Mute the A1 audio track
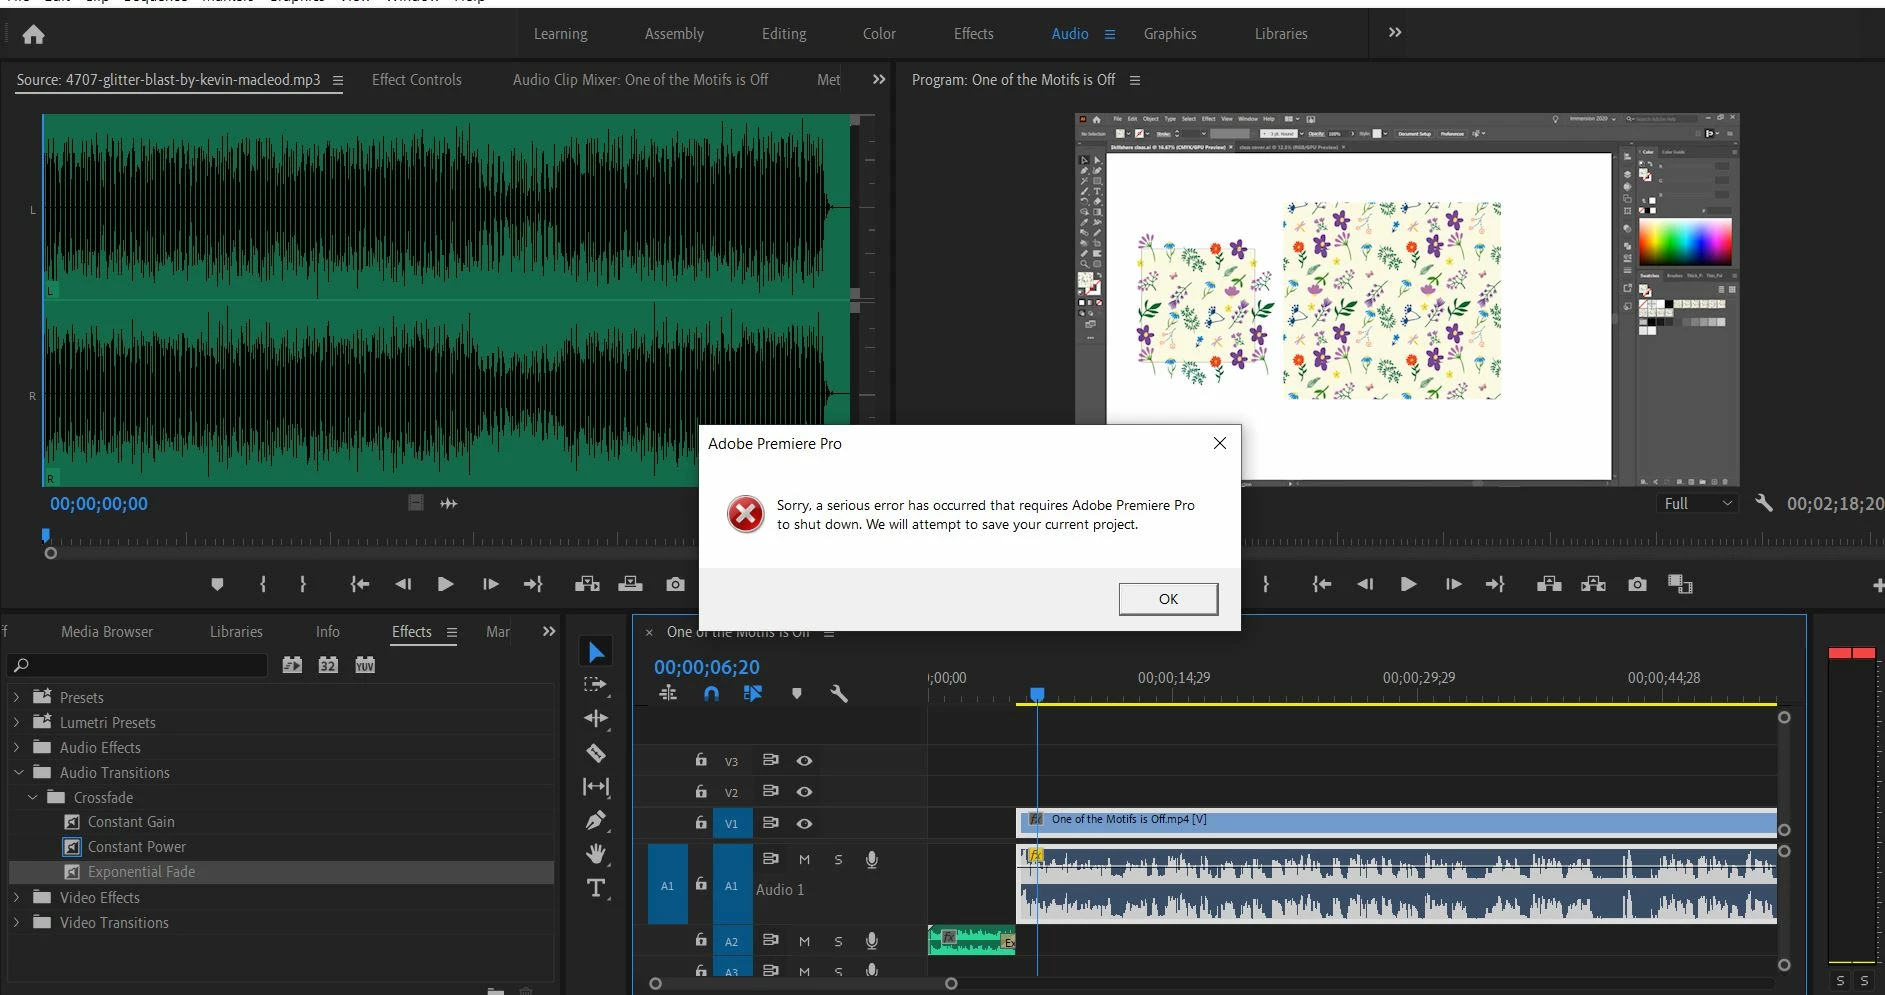1885x995 pixels. click(x=804, y=860)
